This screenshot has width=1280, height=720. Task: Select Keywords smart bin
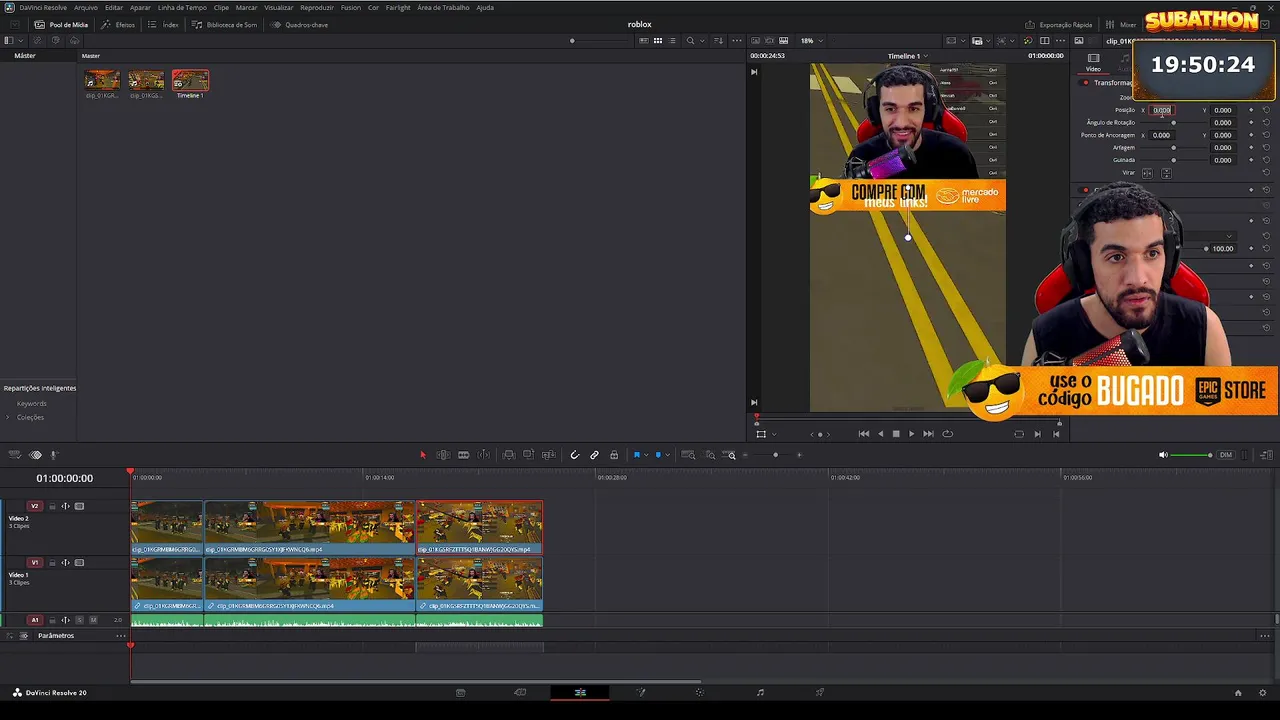[31, 403]
